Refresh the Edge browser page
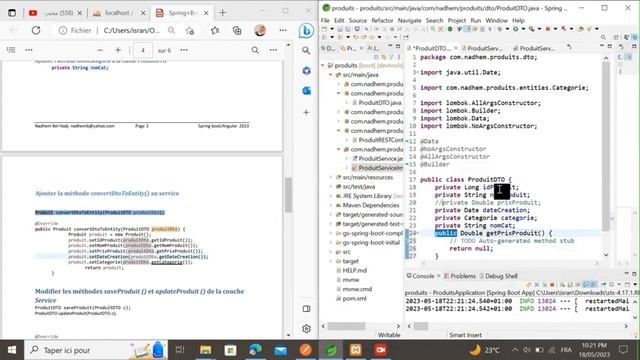Viewport: 640px width, 360px height. click(36, 30)
